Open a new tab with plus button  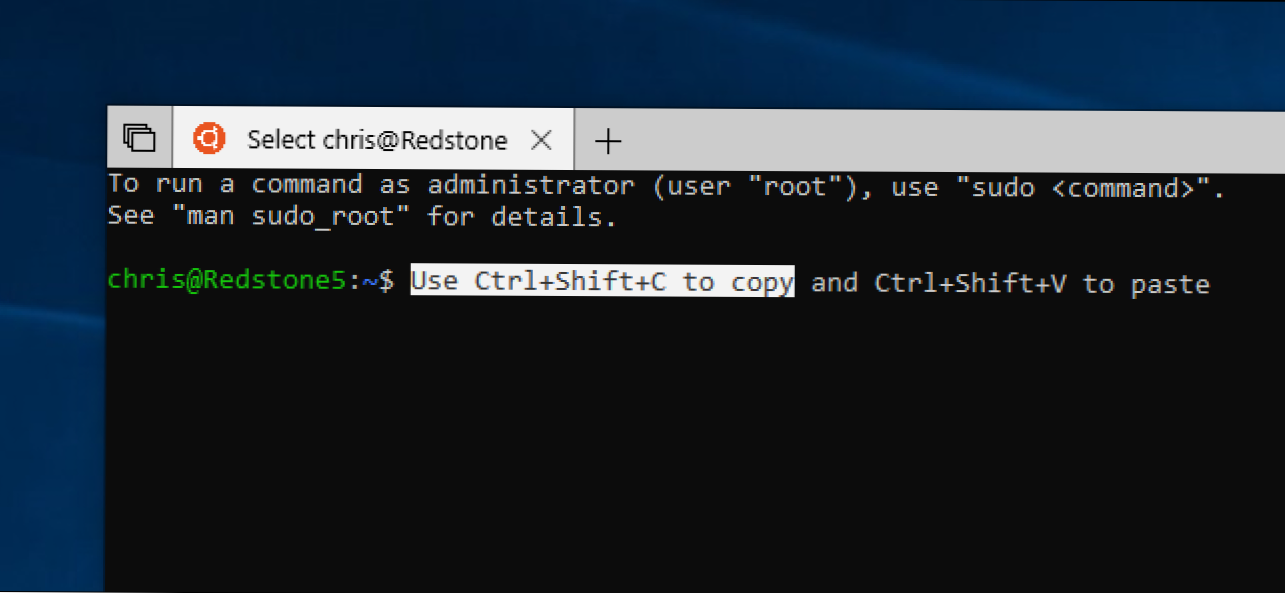pos(607,141)
